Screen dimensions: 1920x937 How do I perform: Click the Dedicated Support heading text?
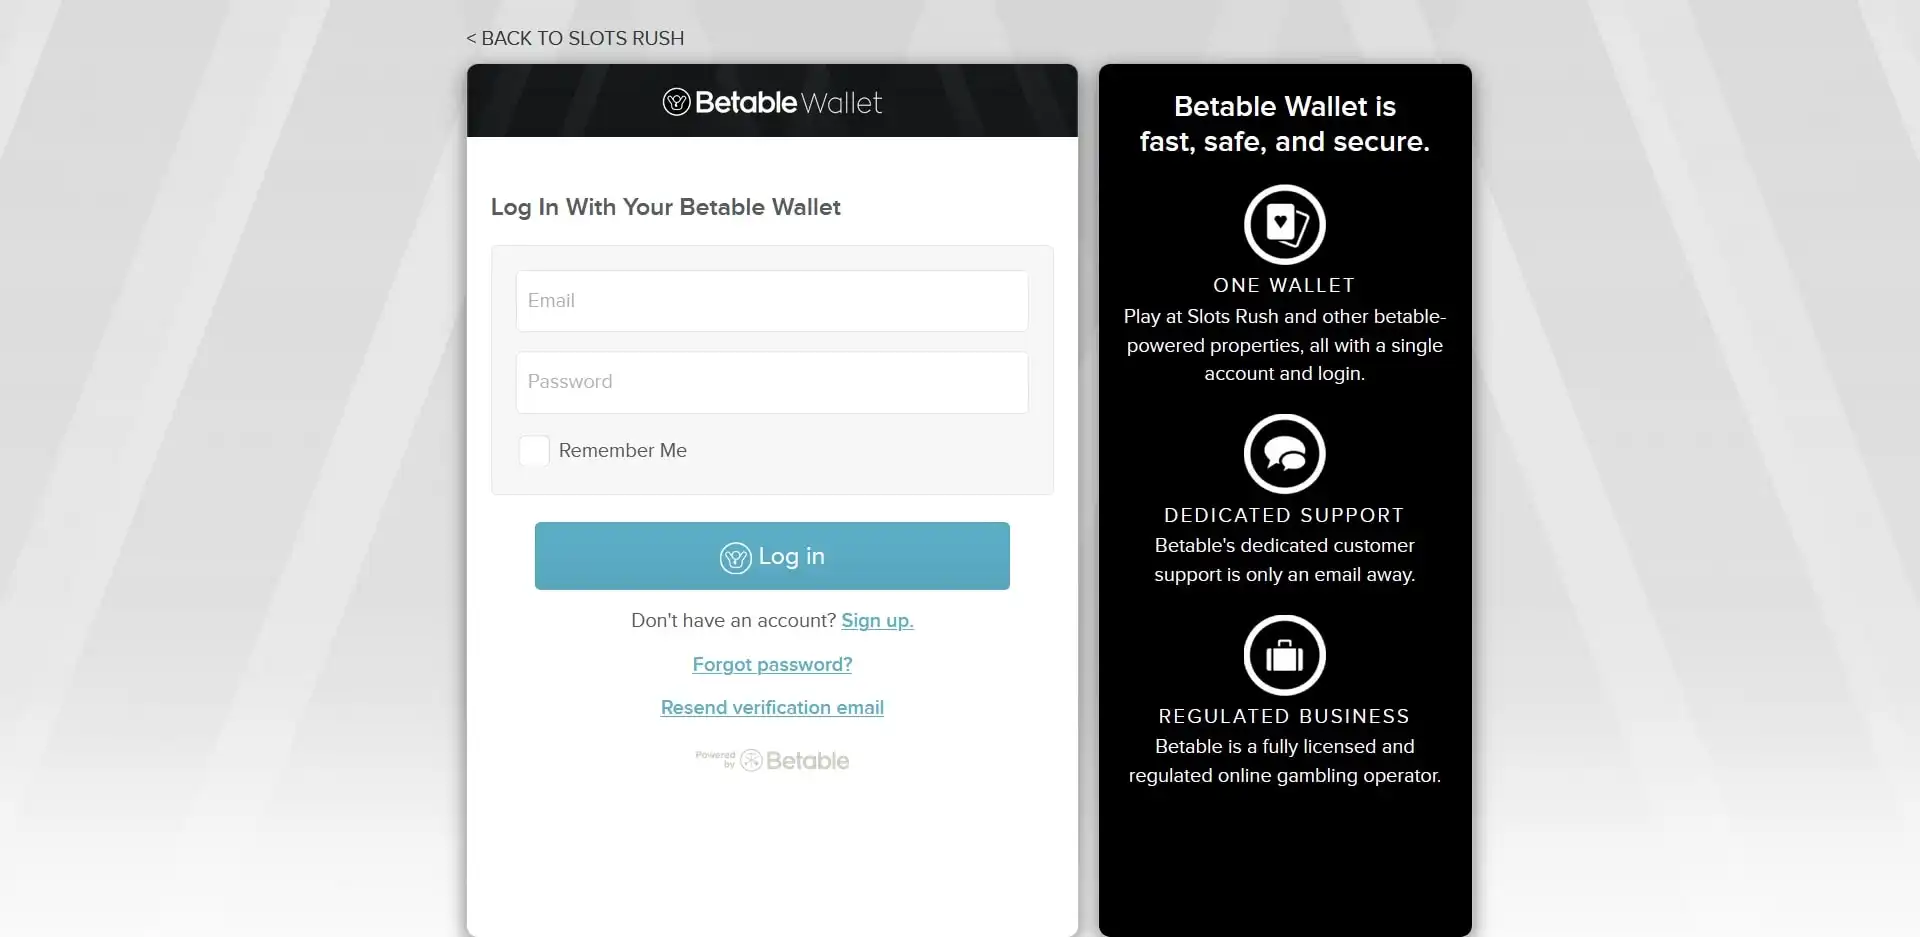[x=1284, y=516]
